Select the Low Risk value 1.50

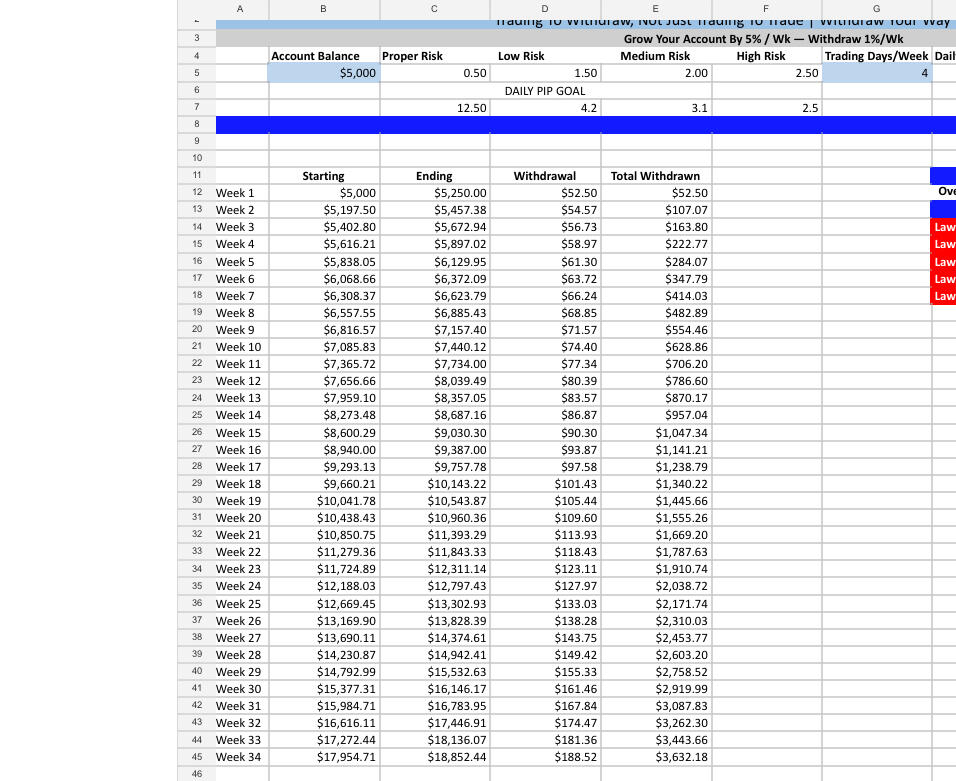click(545, 73)
